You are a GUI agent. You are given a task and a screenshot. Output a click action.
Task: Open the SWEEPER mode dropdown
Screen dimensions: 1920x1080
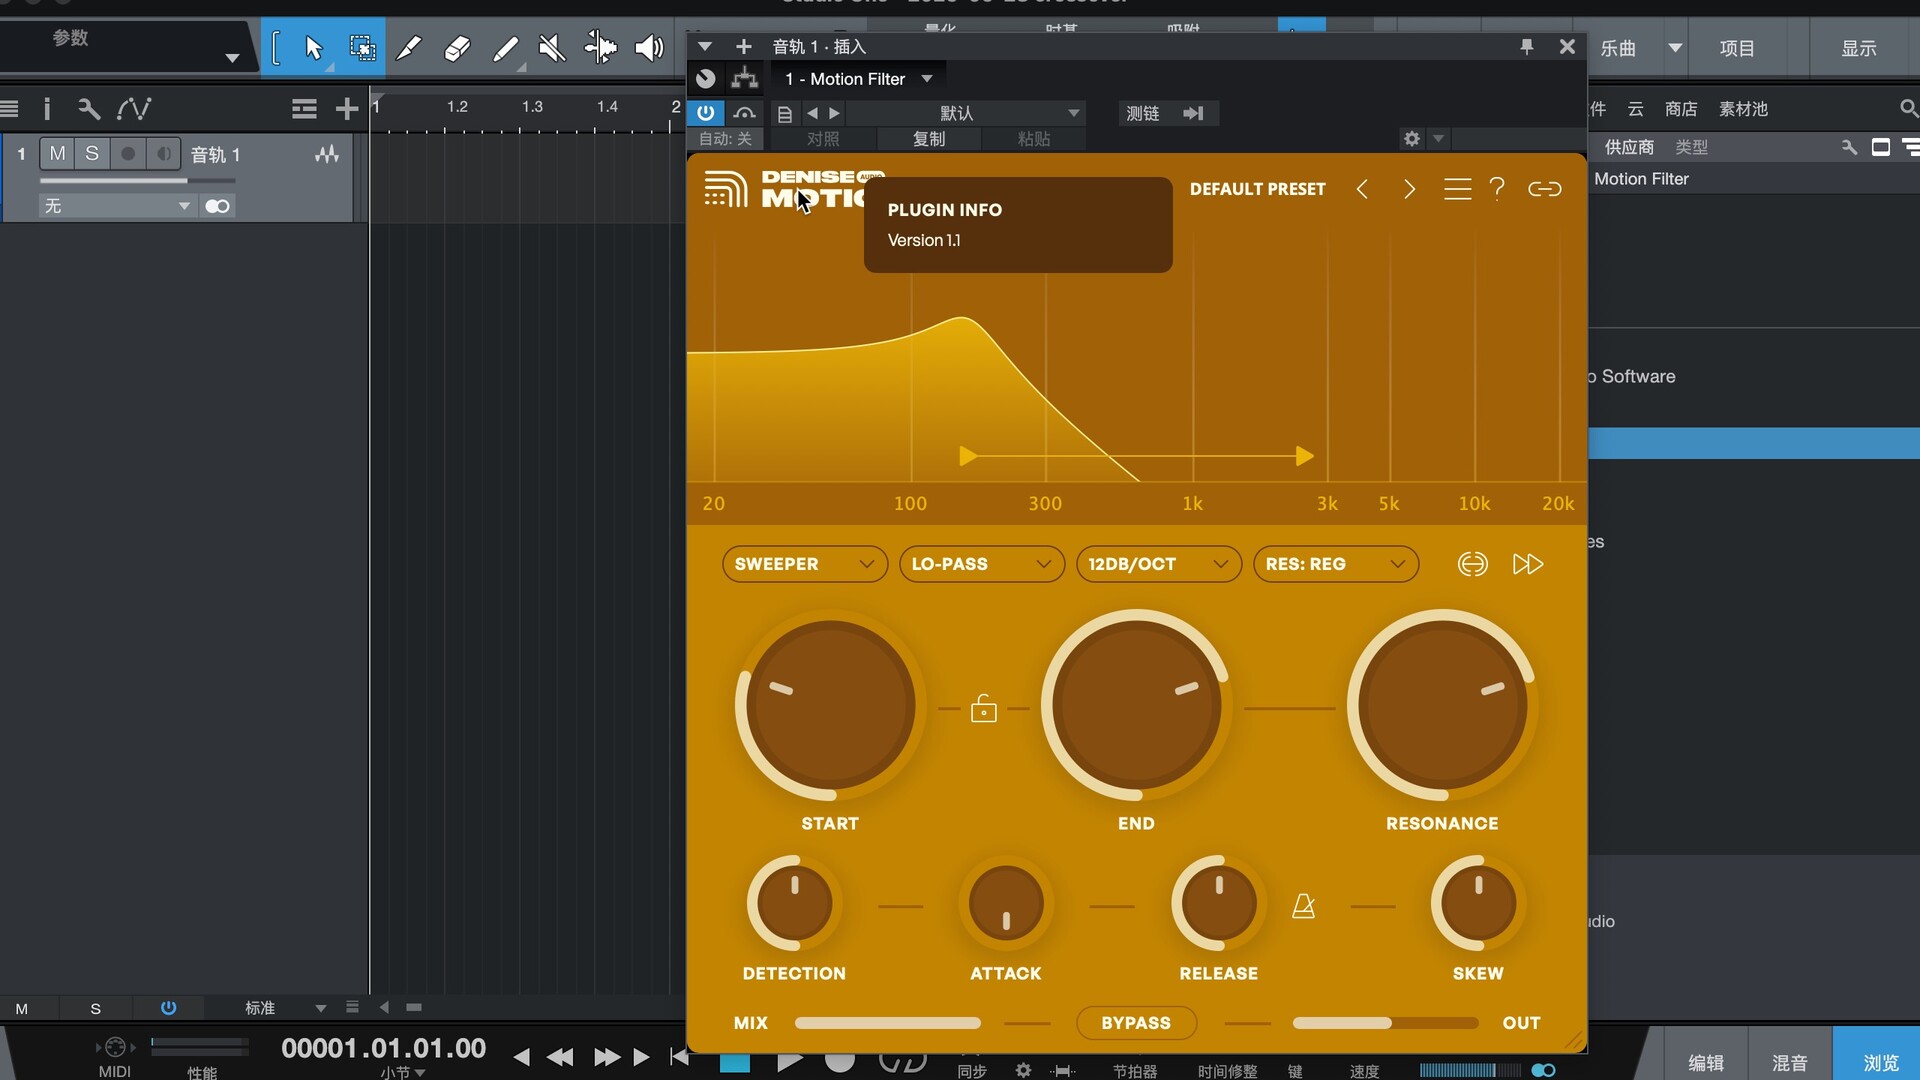point(804,564)
